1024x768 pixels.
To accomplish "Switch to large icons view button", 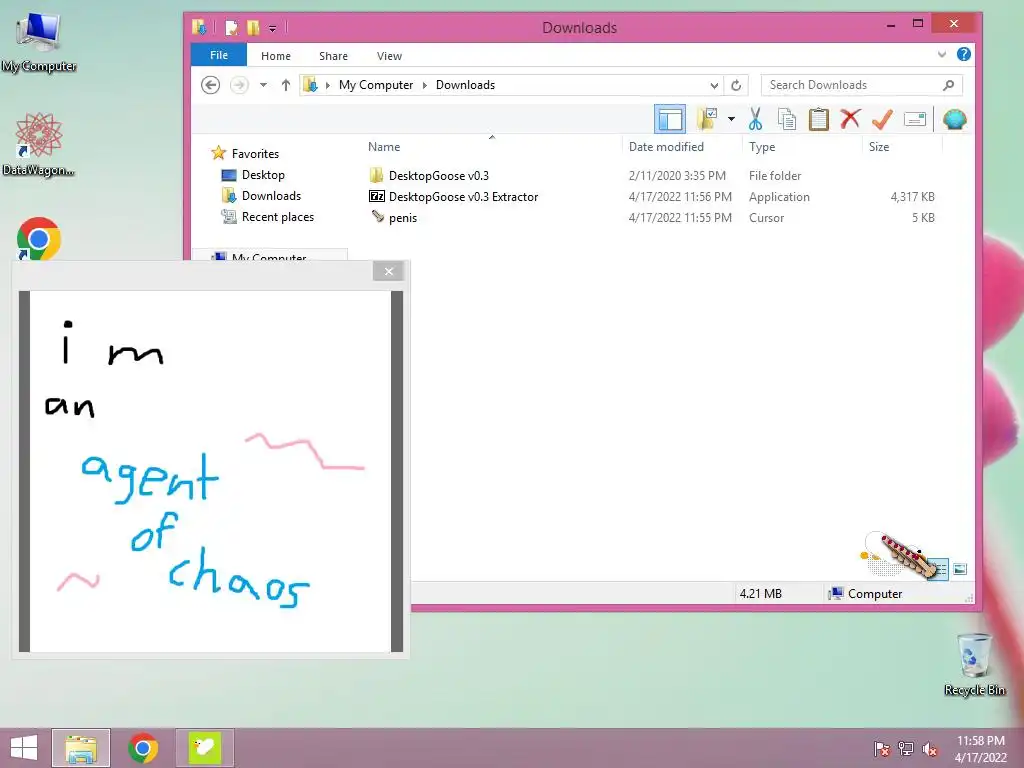I will (x=959, y=569).
